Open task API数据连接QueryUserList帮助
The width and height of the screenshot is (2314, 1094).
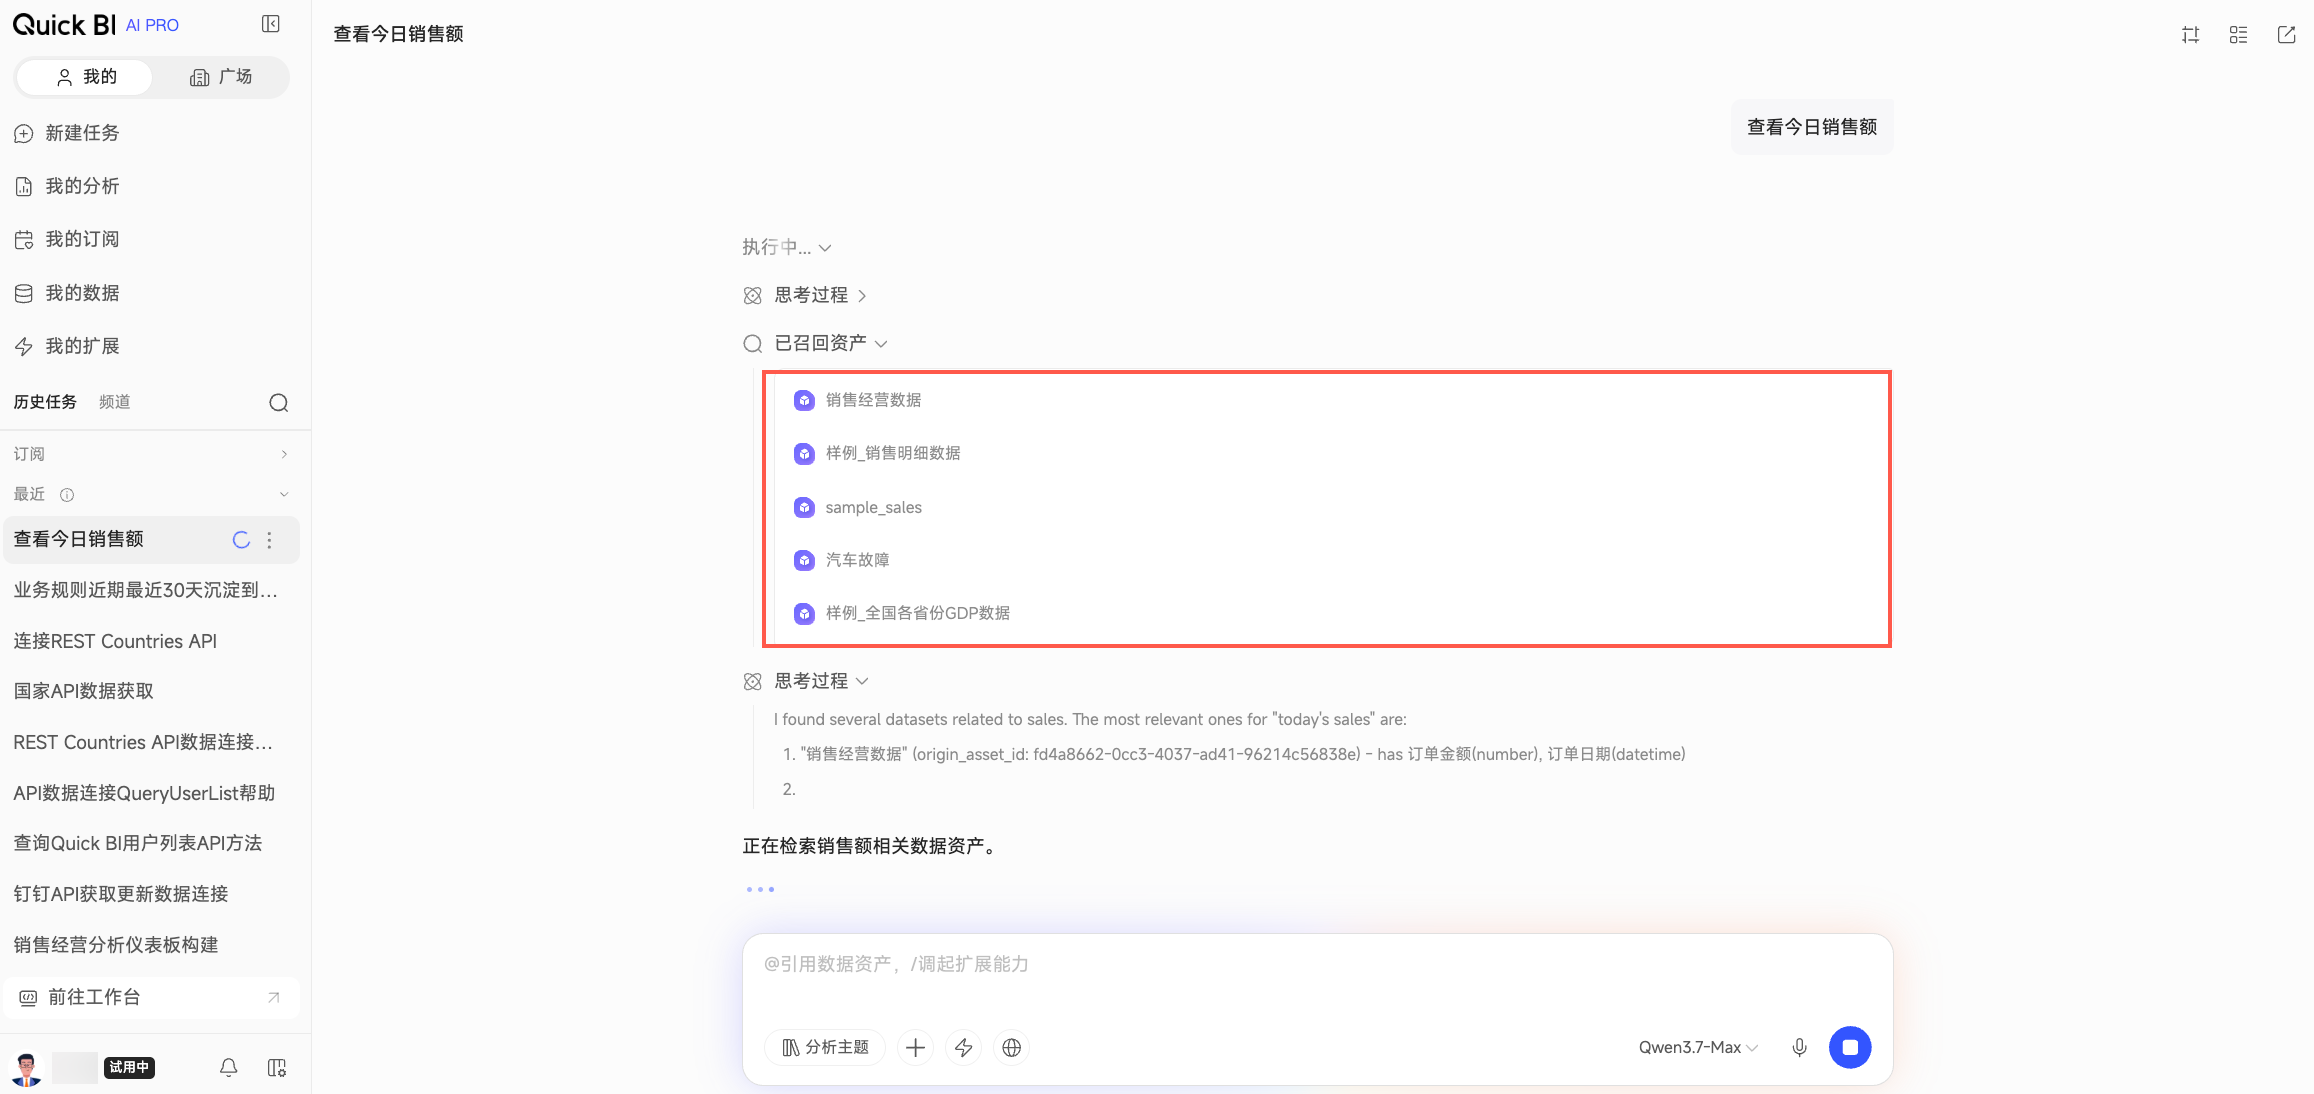pos(144,793)
